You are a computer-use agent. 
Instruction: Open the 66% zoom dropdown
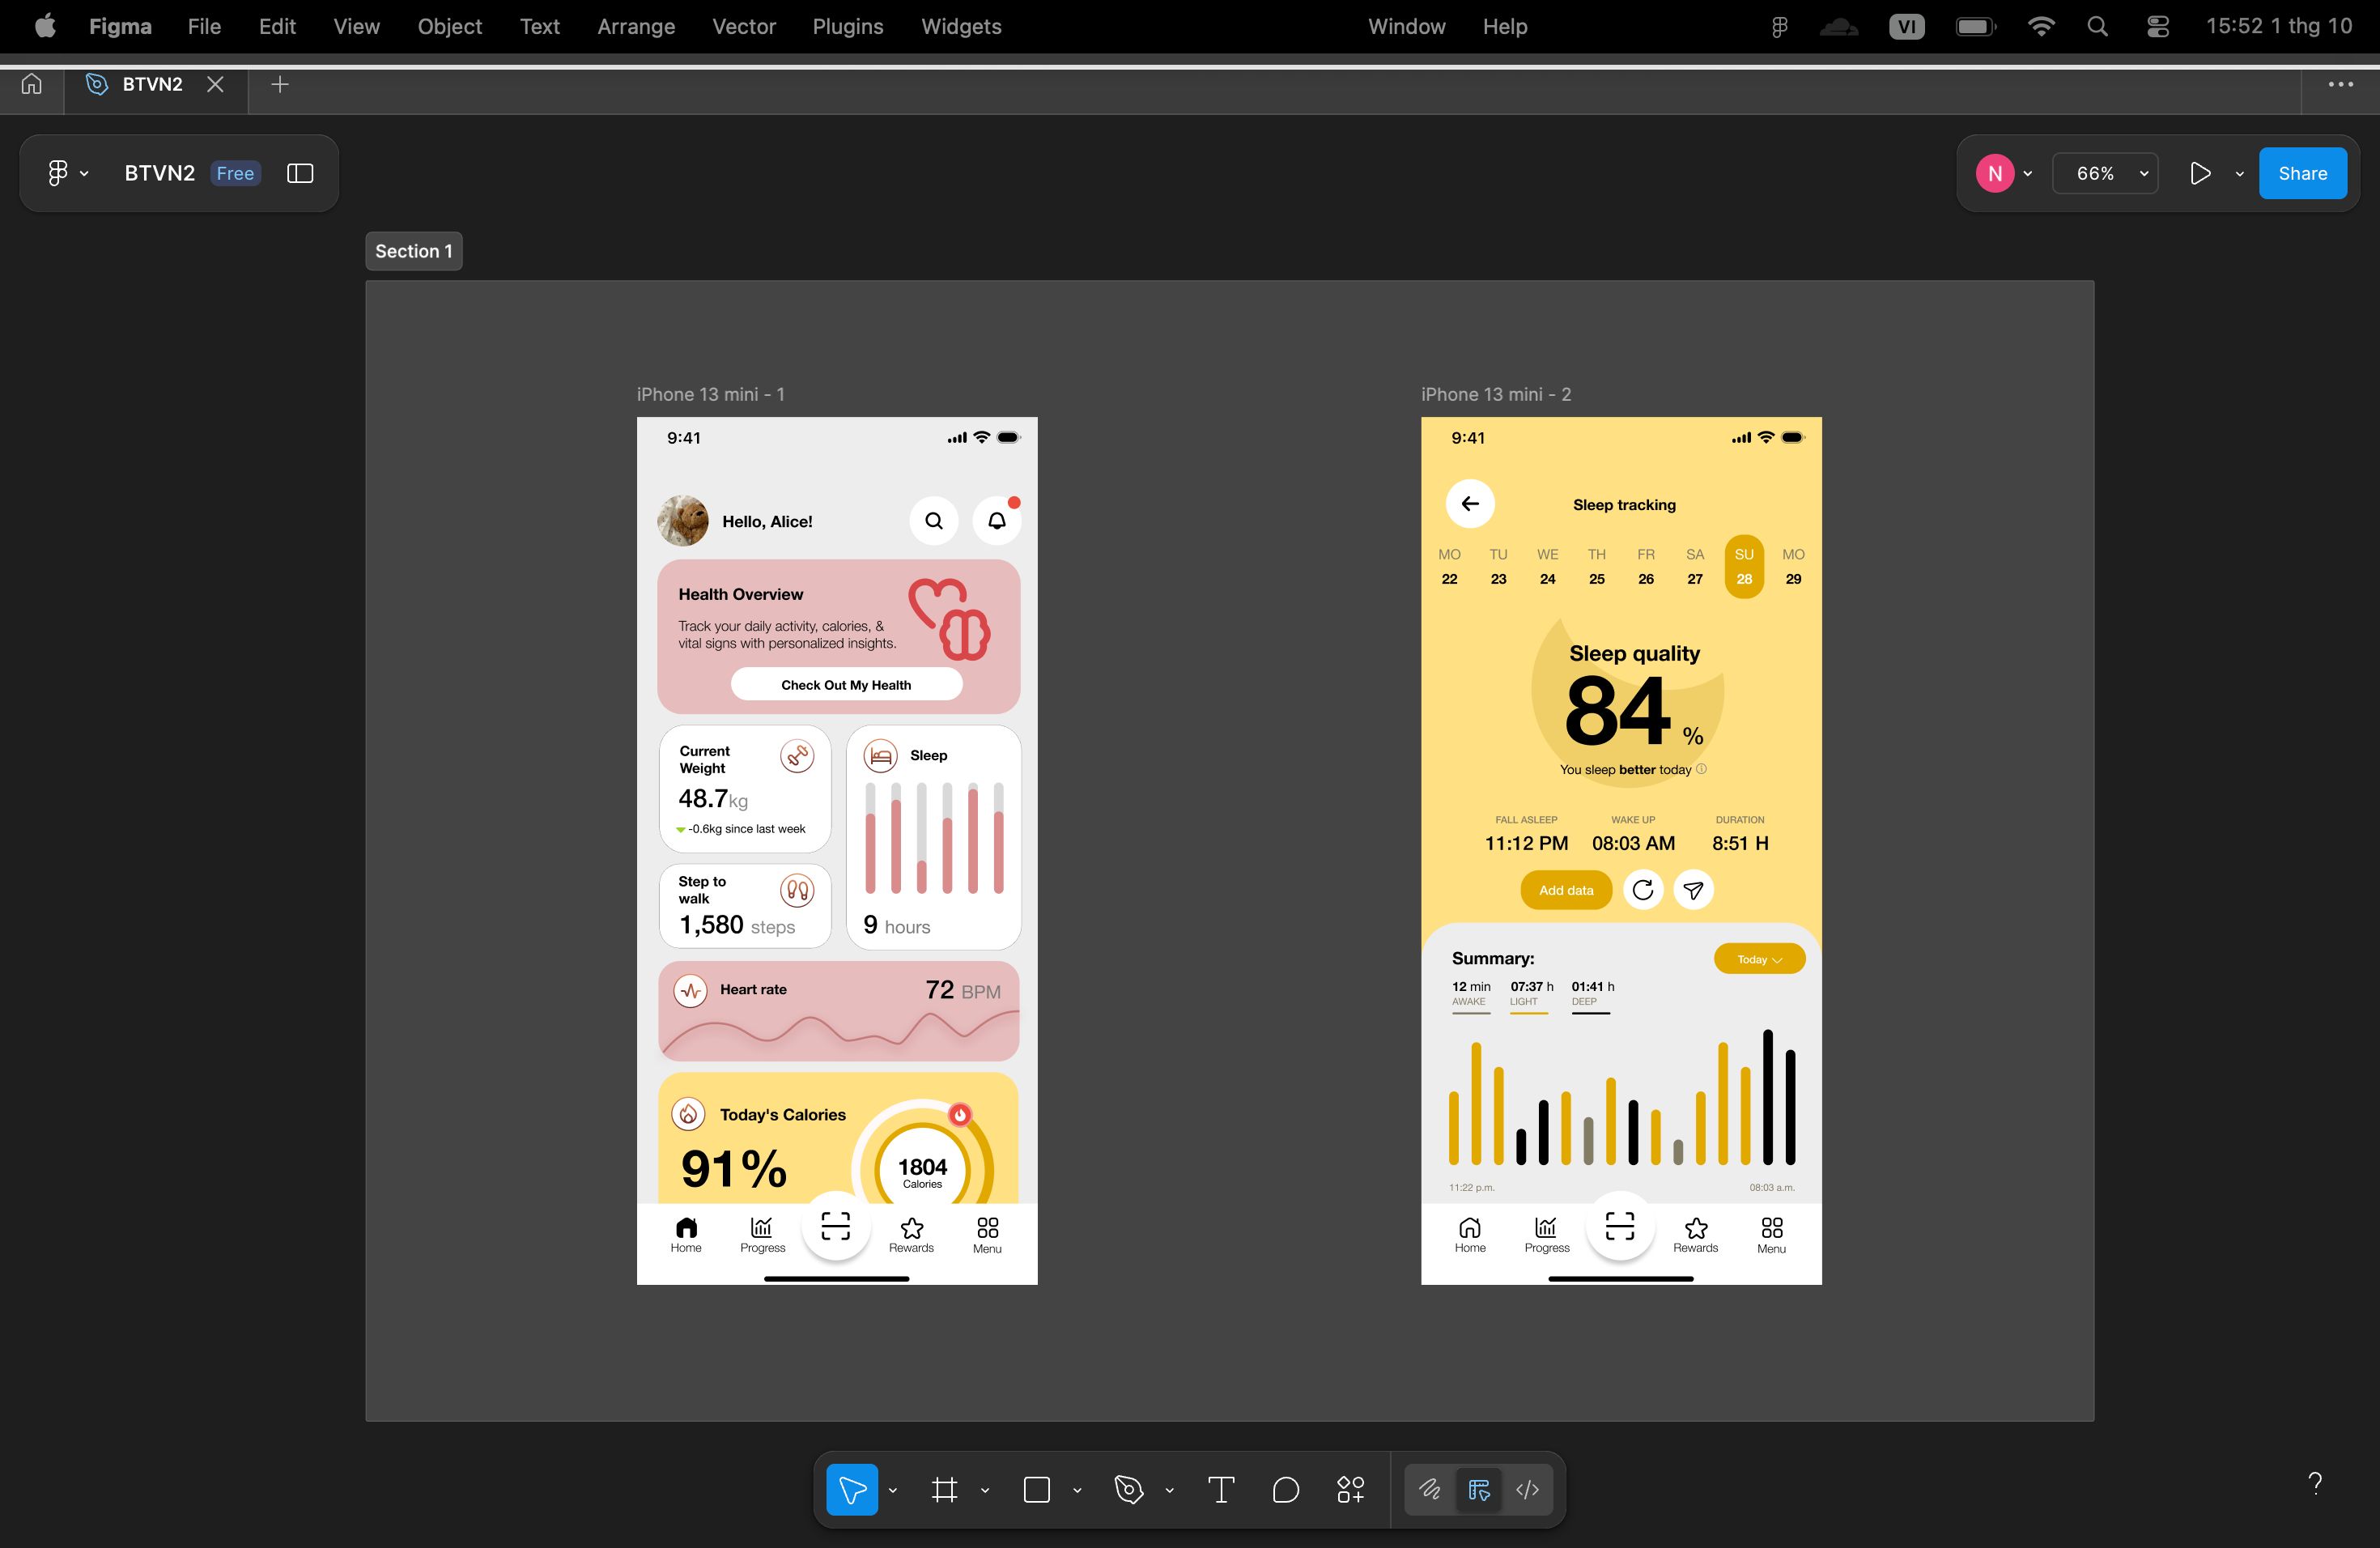coord(2105,173)
